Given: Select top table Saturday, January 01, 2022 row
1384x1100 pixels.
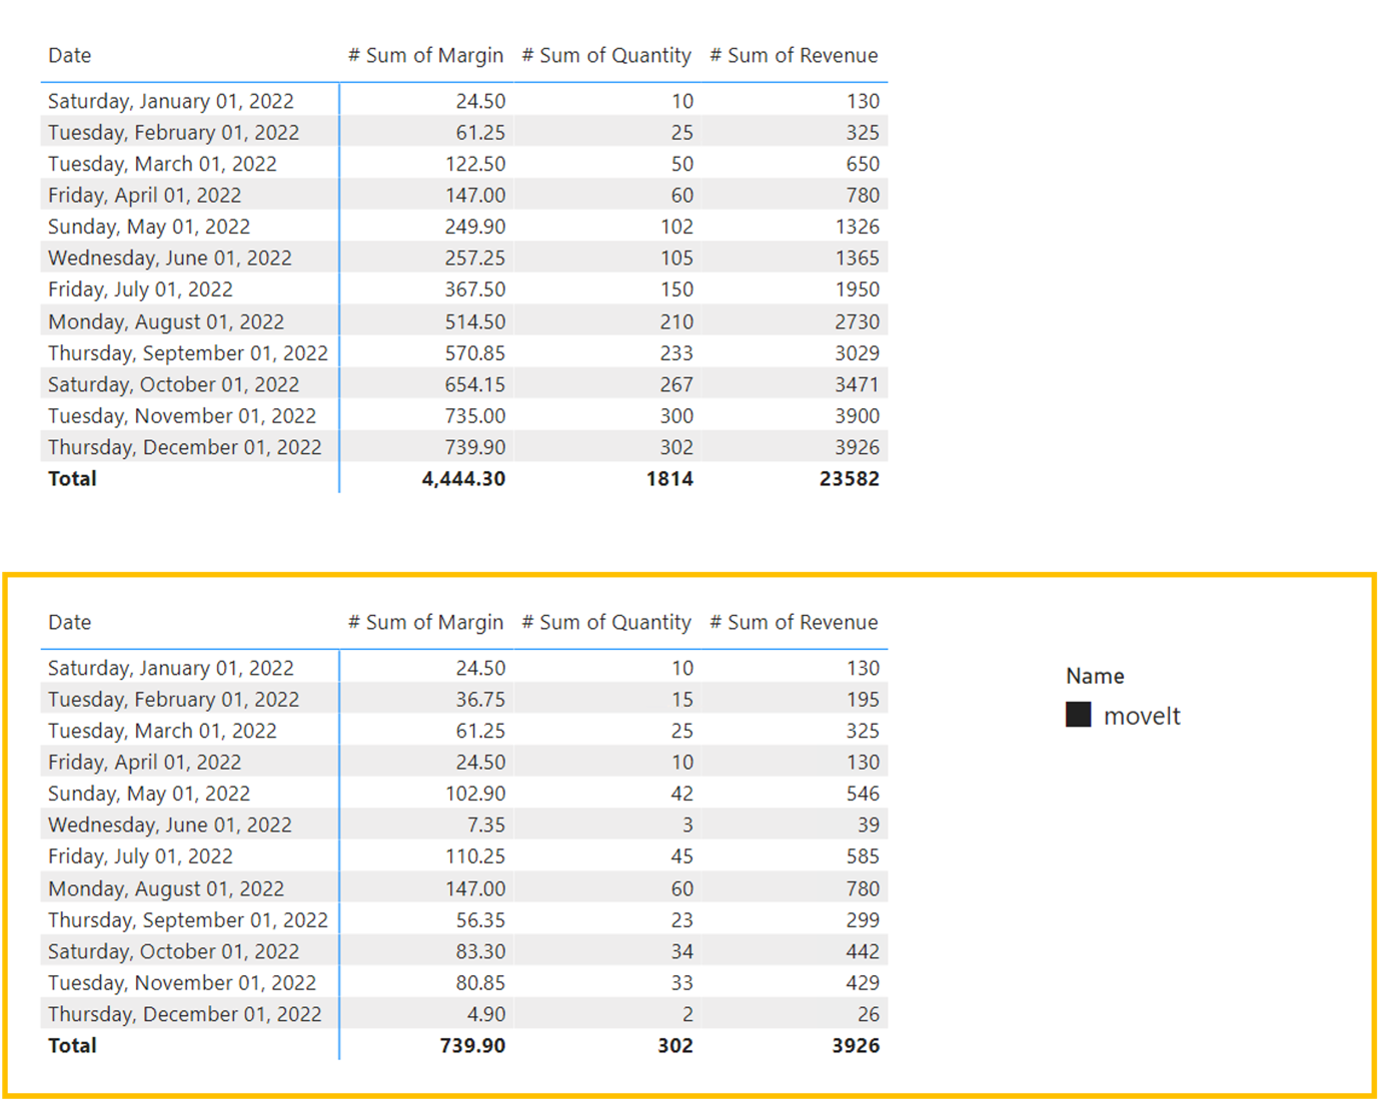Looking at the screenshot, I should [464, 101].
